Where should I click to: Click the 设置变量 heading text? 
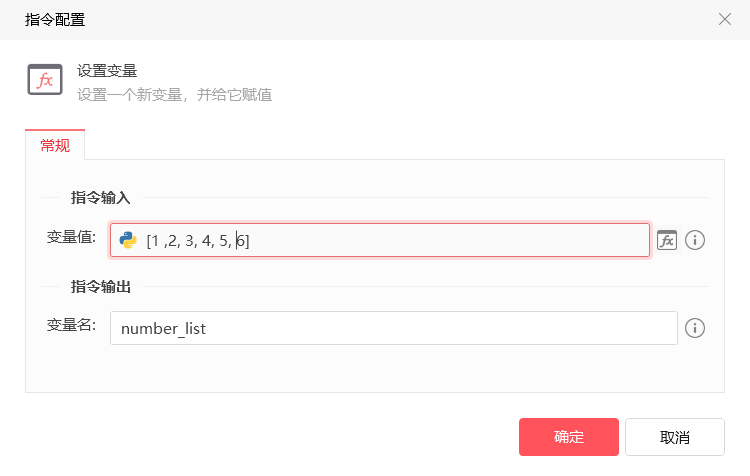point(107,71)
